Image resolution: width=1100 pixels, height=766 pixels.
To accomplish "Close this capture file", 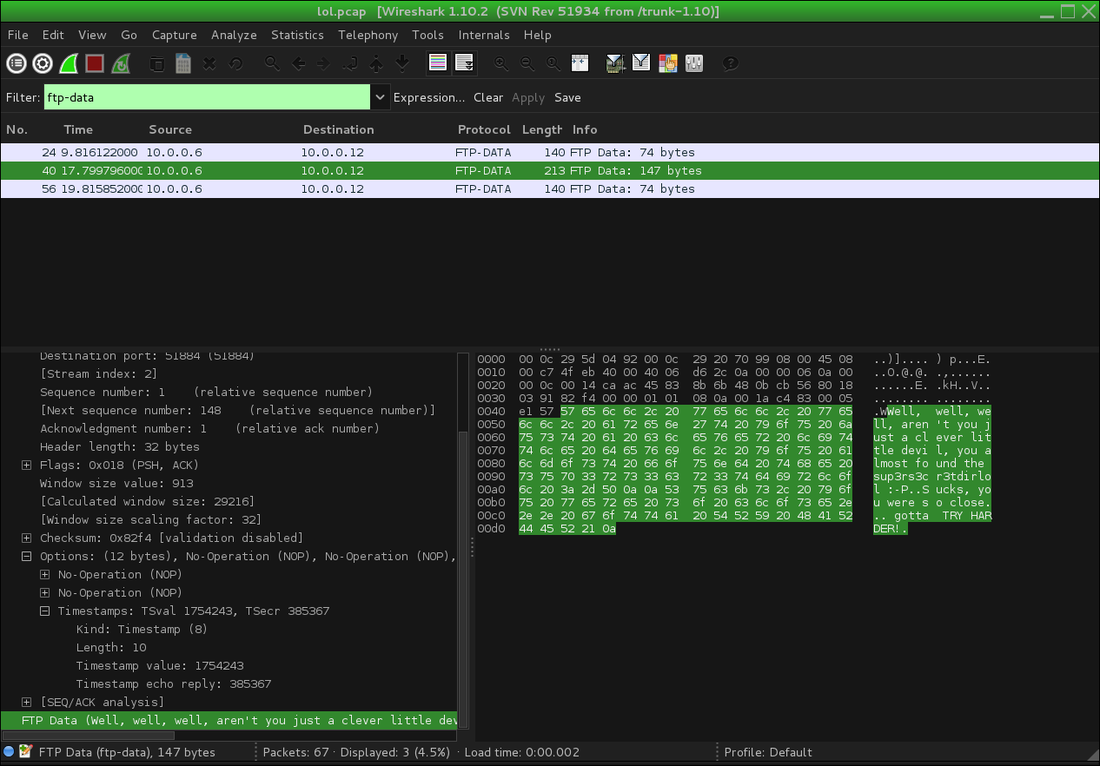I will coord(209,64).
